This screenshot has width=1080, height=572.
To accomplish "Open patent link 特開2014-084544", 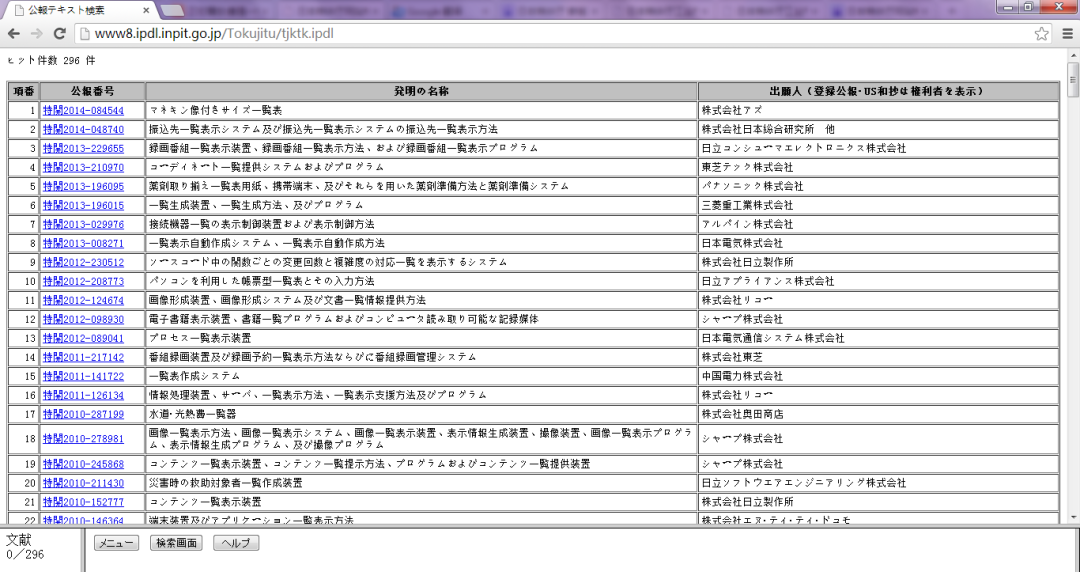I will (83, 110).
